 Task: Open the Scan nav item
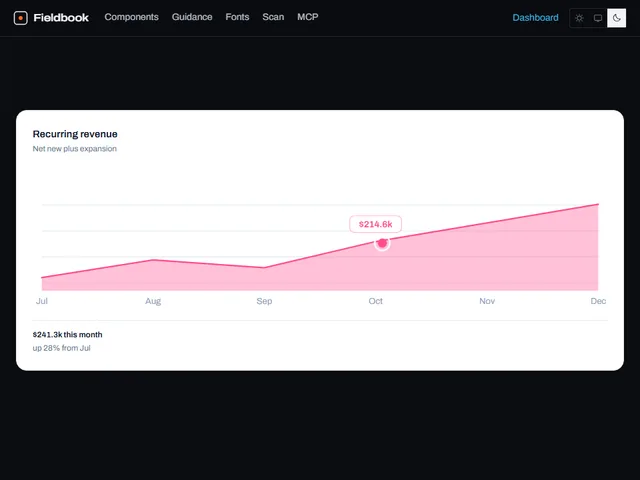[273, 17]
